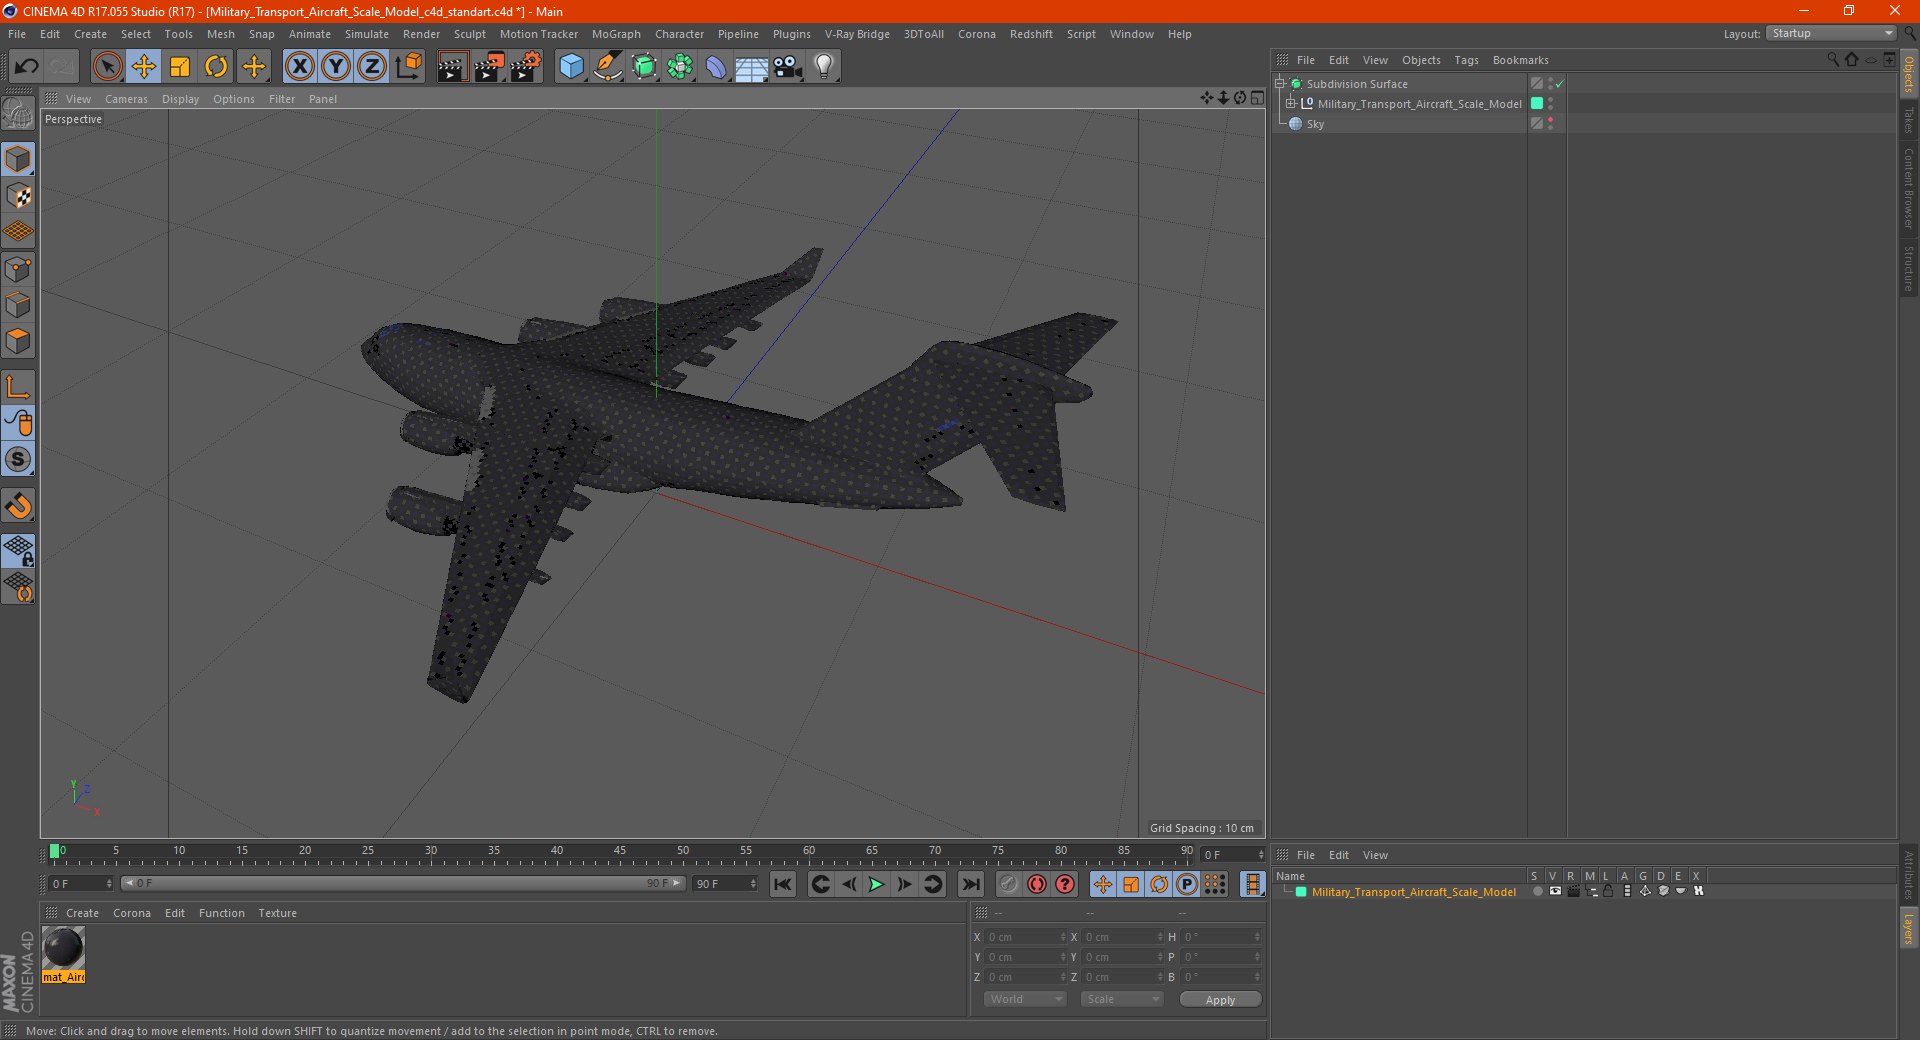
Task: Open the viewport Cameras menu
Action: (126, 99)
